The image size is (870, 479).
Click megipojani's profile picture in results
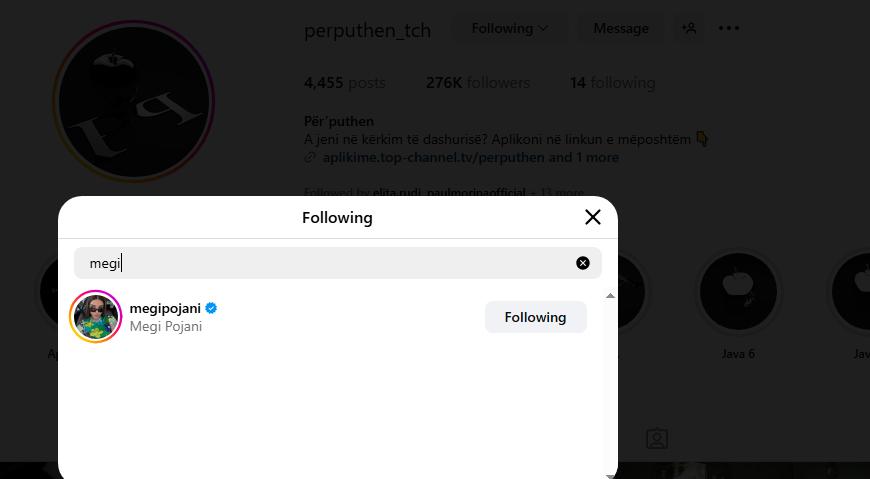[x=96, y=317]
